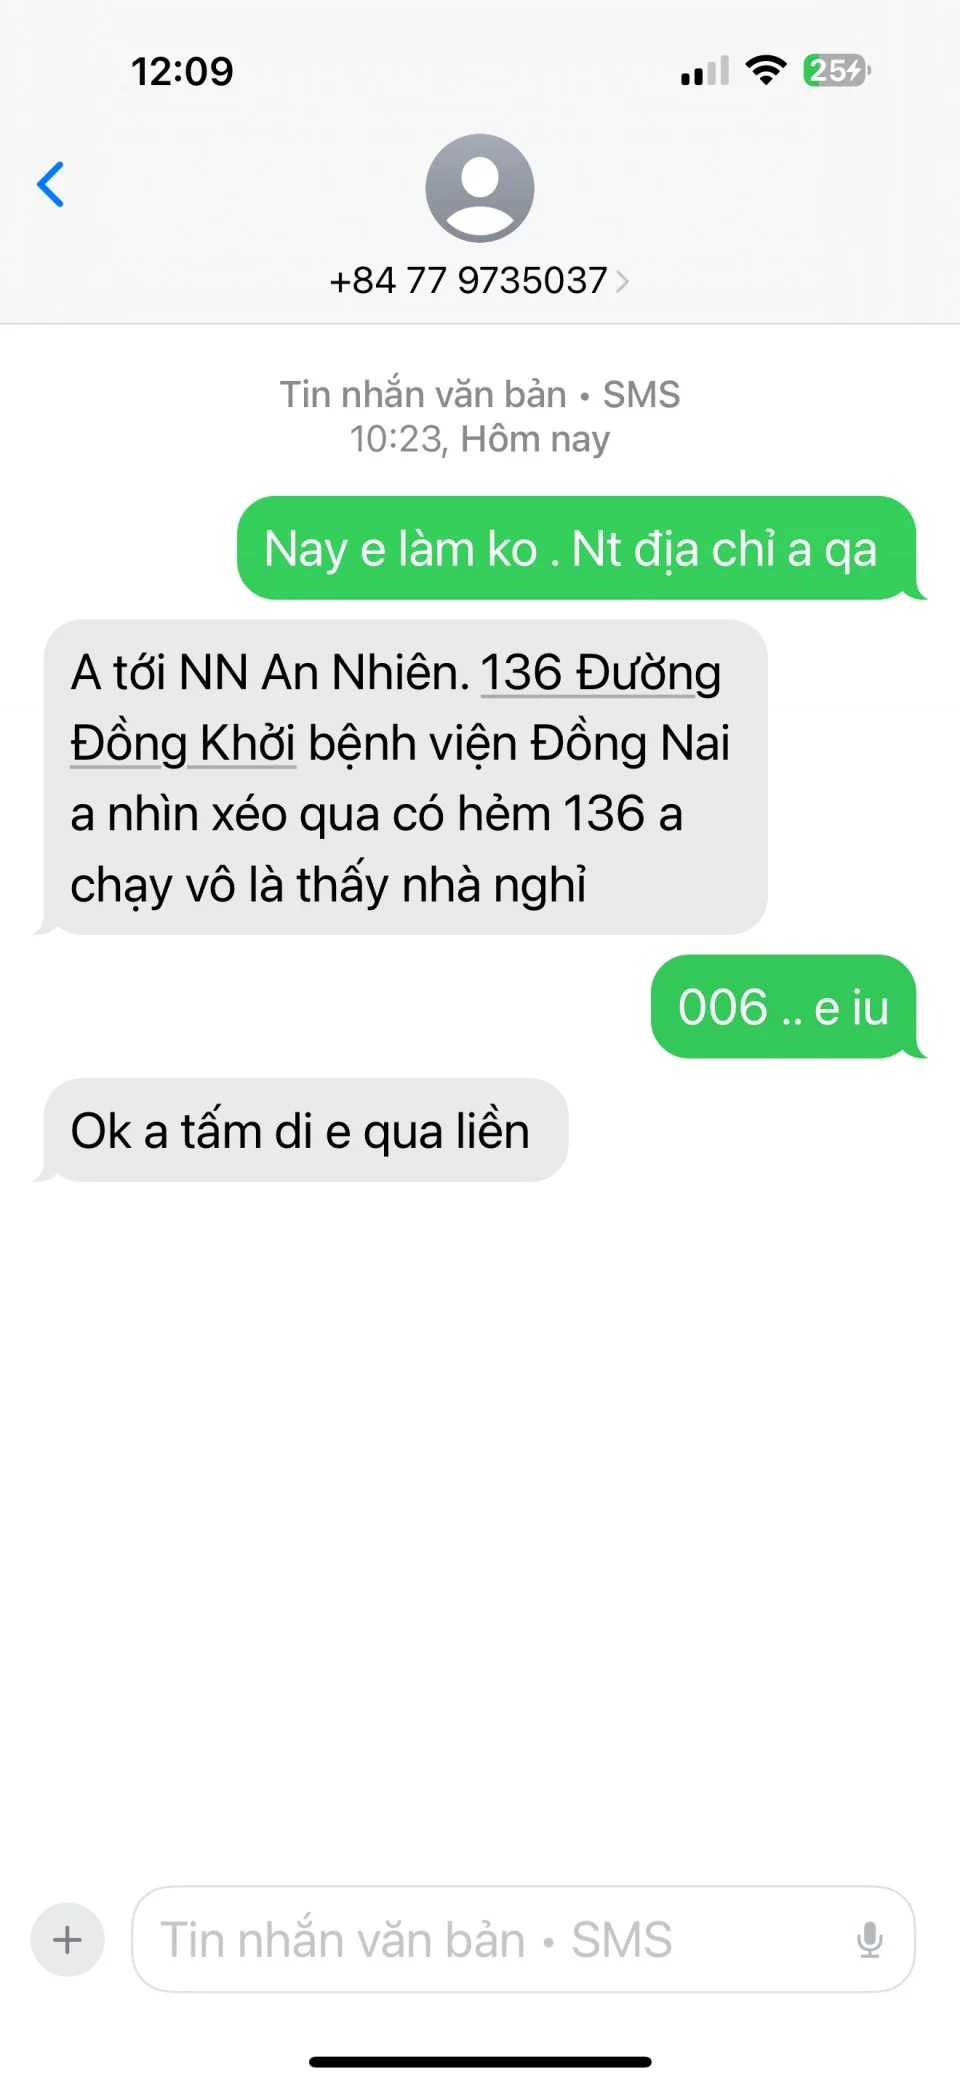Select the 'Nay e làm ko' green message
The height and width of the screenshot is (2085, 960).
point(576,548)
